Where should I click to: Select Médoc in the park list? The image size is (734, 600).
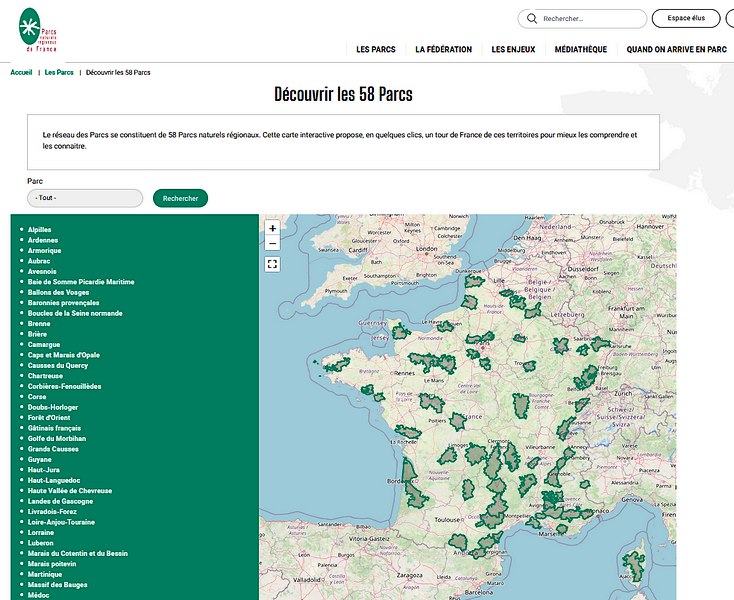[x=38, y=595]
